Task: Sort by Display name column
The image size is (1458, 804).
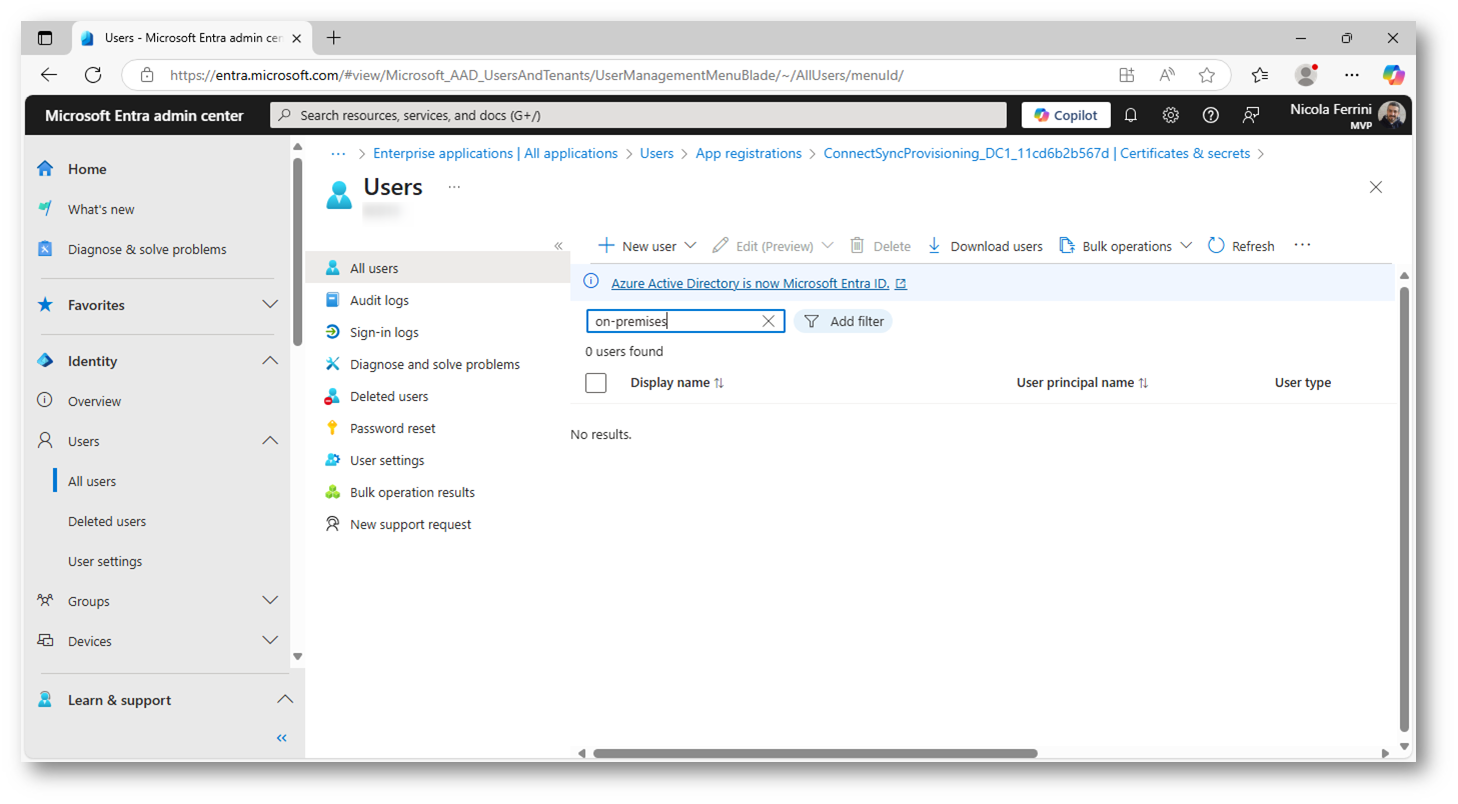Action: (677, 383)
